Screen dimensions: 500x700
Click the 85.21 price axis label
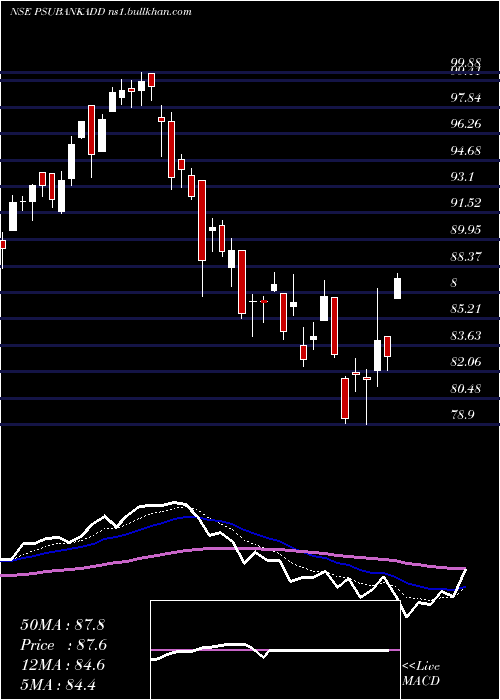click(x=466, y=309)
